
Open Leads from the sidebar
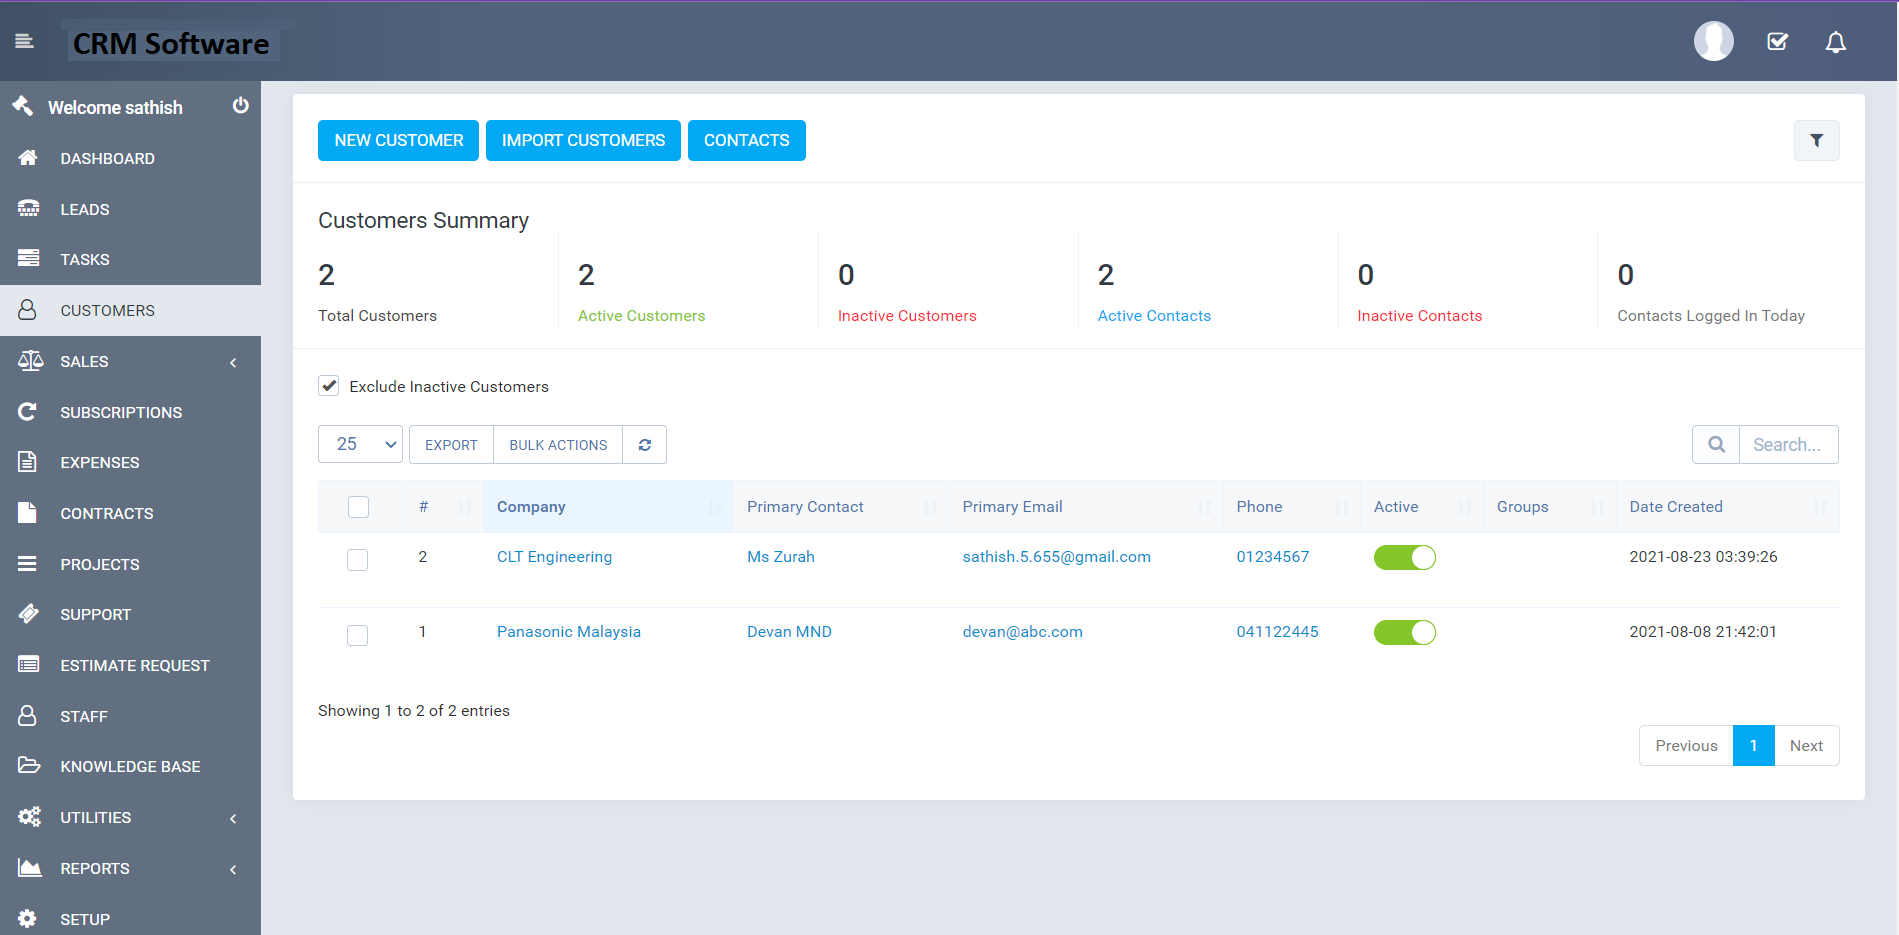(x=85, y=210)
